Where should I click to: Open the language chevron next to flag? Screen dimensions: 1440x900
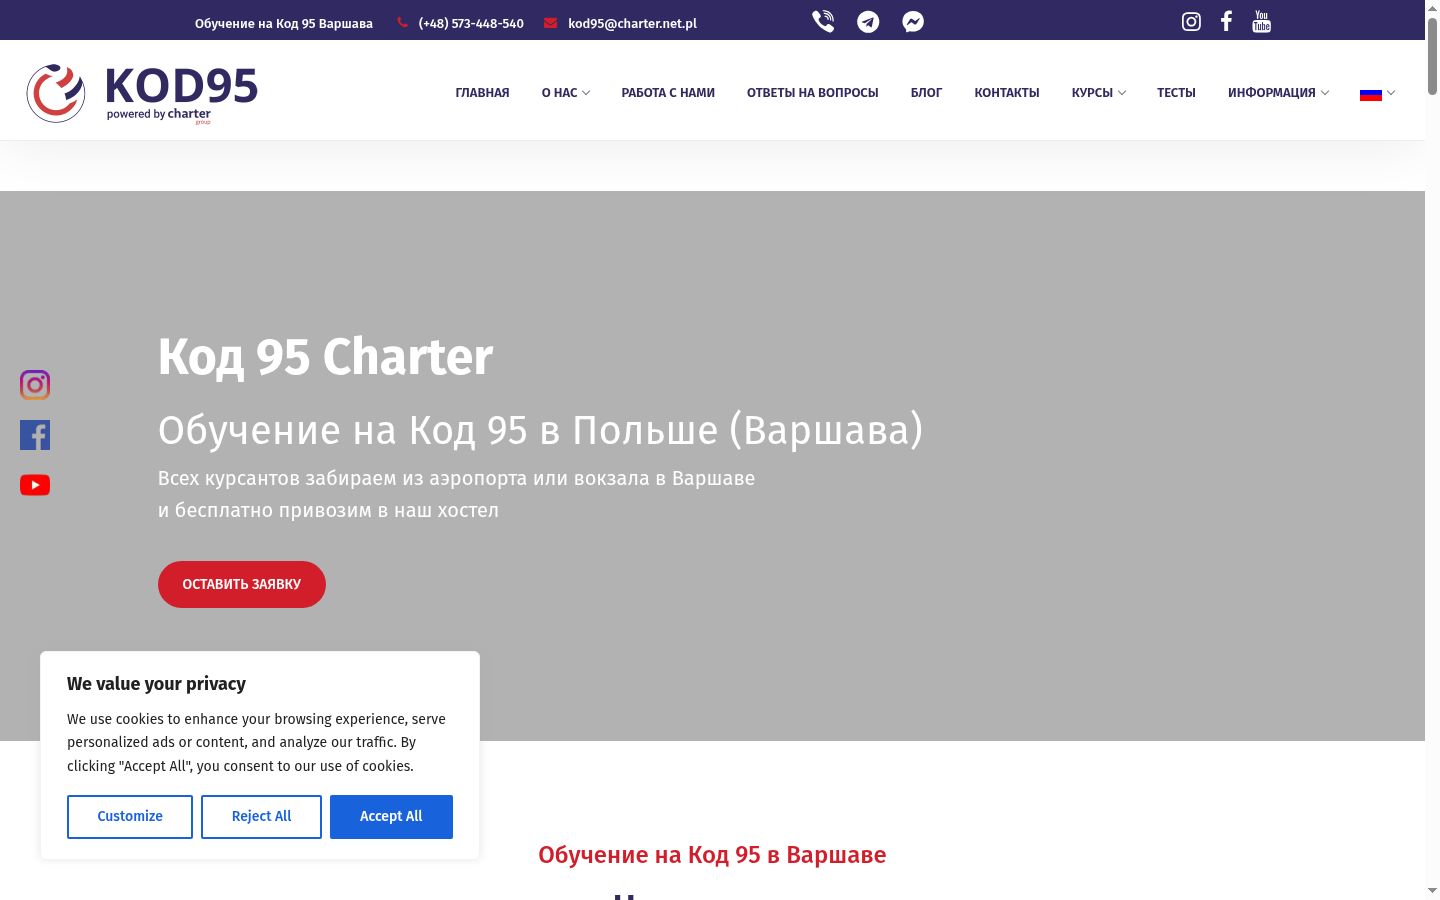[x=1391, y=93]
